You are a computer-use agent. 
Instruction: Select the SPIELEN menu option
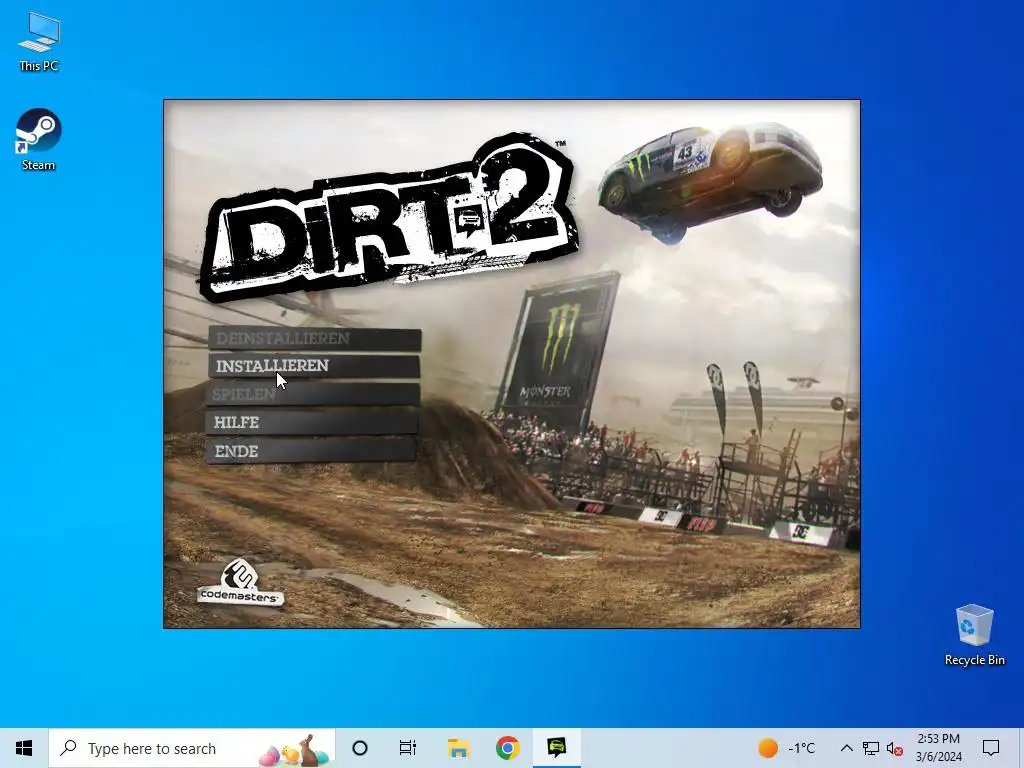pos(313,394)
